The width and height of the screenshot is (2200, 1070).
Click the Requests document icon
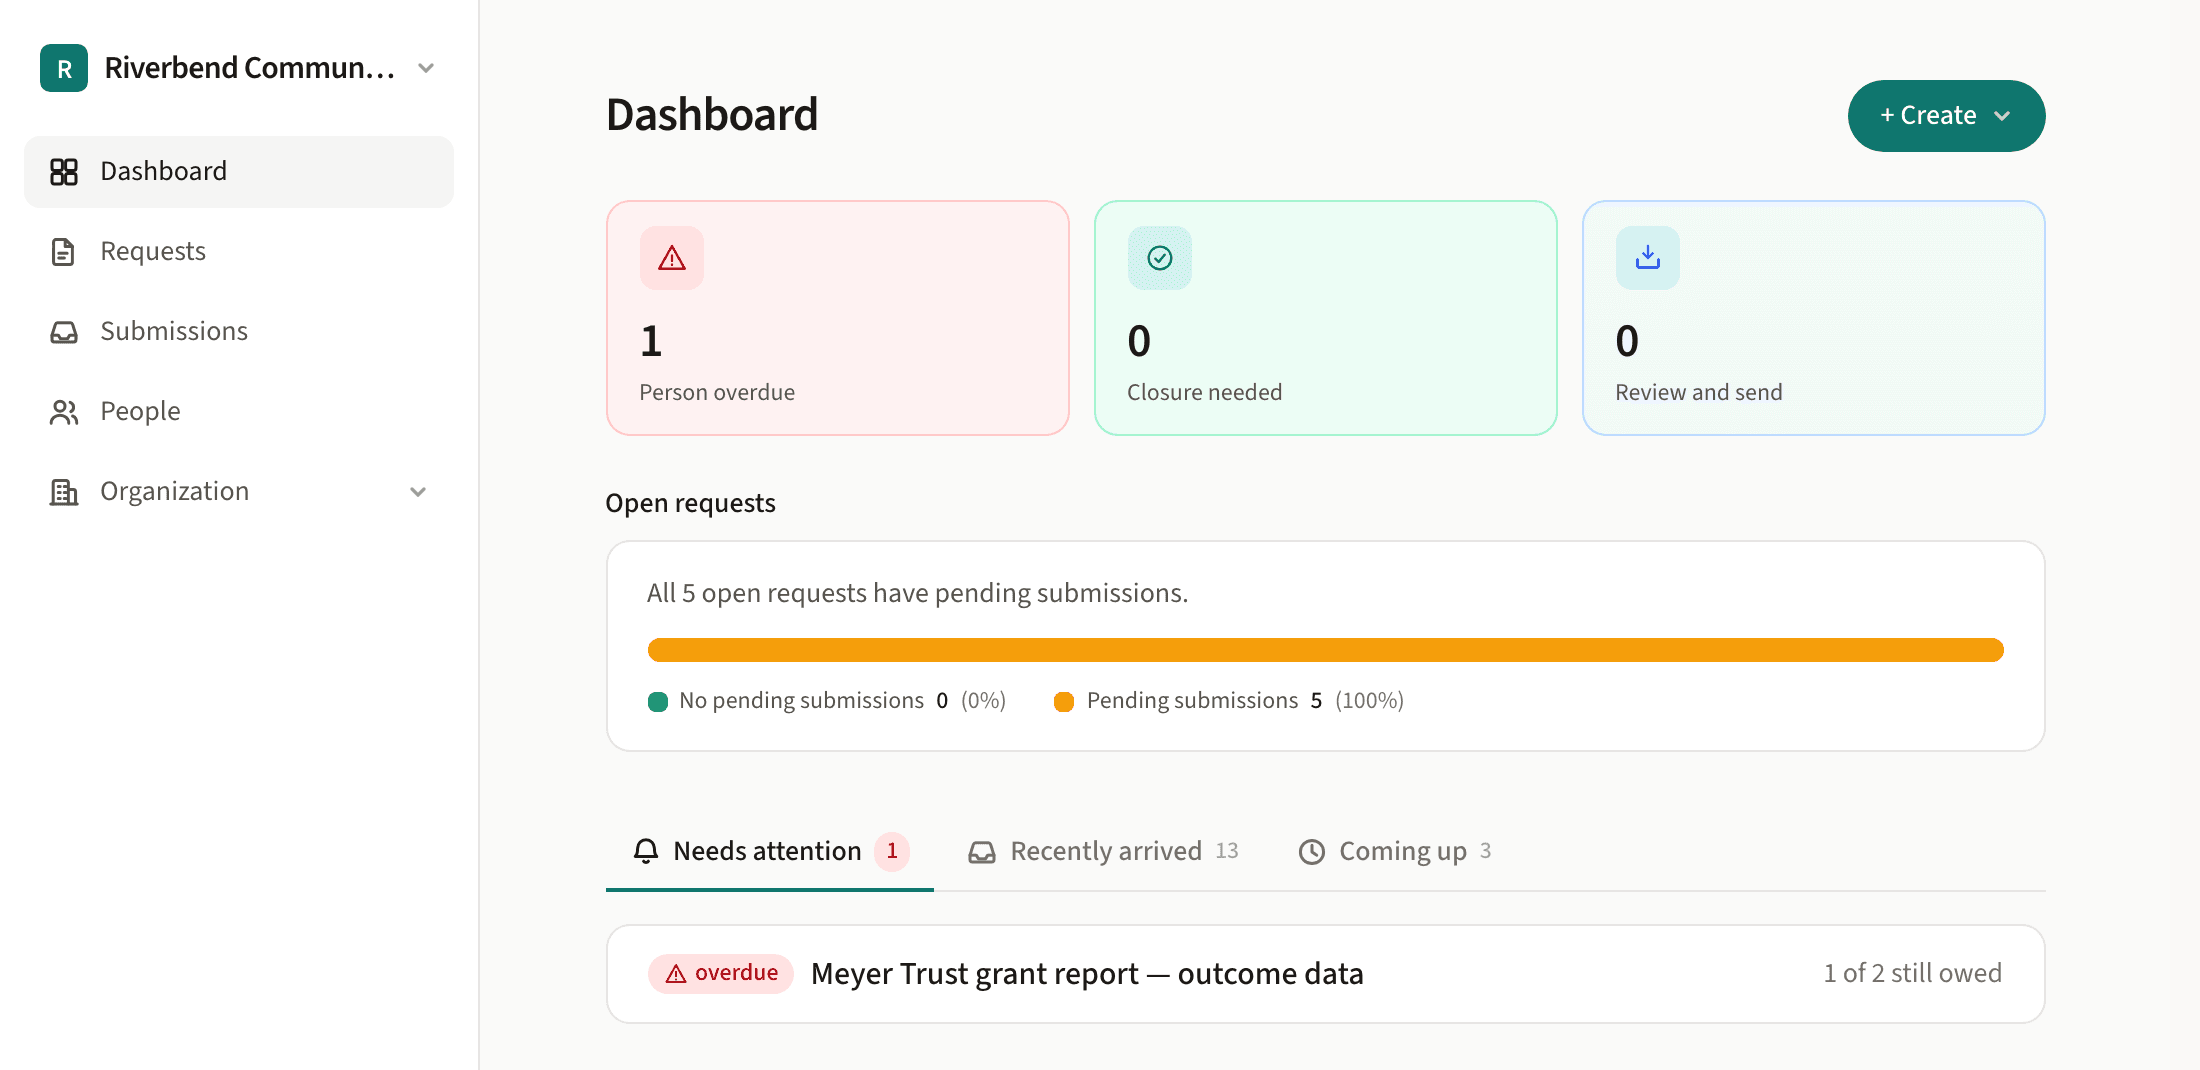[63, 252]
